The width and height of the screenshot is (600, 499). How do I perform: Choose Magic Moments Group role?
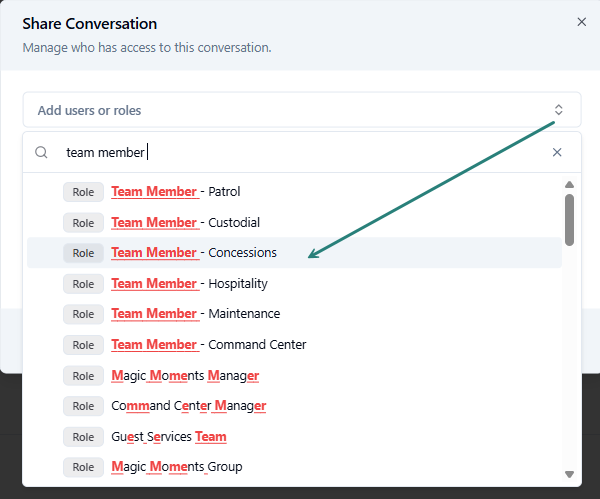point(176,467)
